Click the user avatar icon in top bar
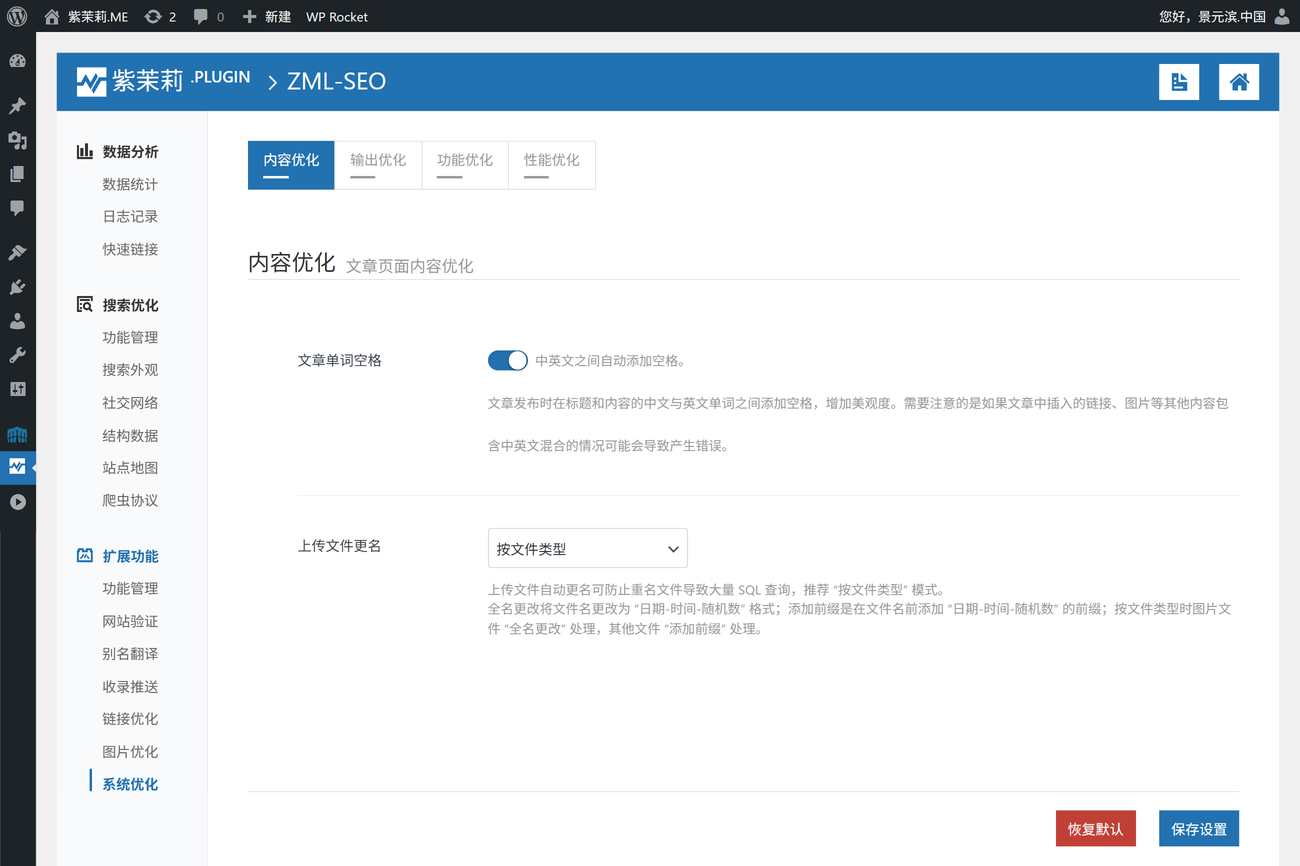 [x=1282, y=16]
